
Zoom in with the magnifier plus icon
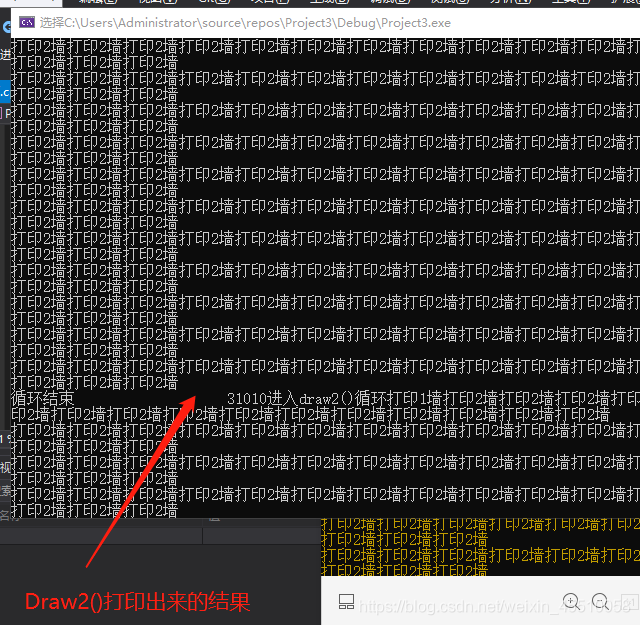(571, 601)
